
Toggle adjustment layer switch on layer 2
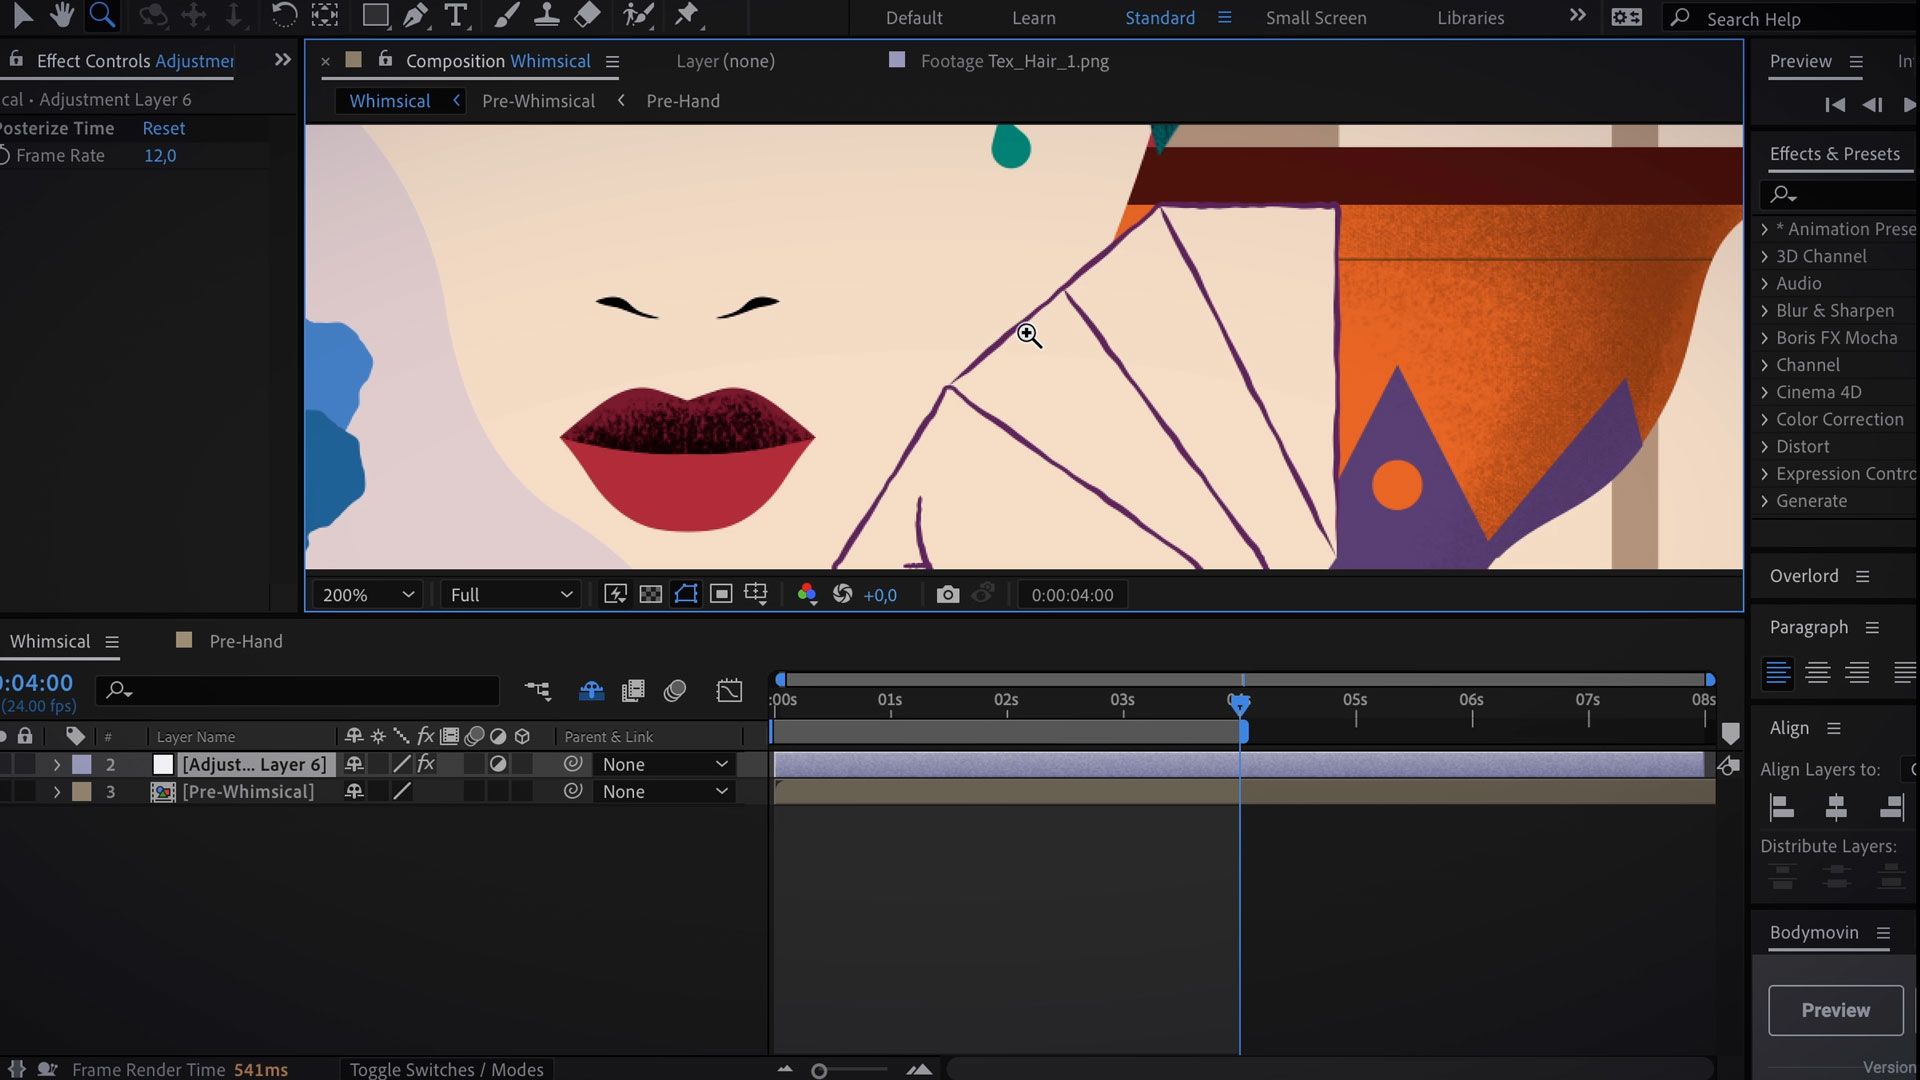point(498,764)
